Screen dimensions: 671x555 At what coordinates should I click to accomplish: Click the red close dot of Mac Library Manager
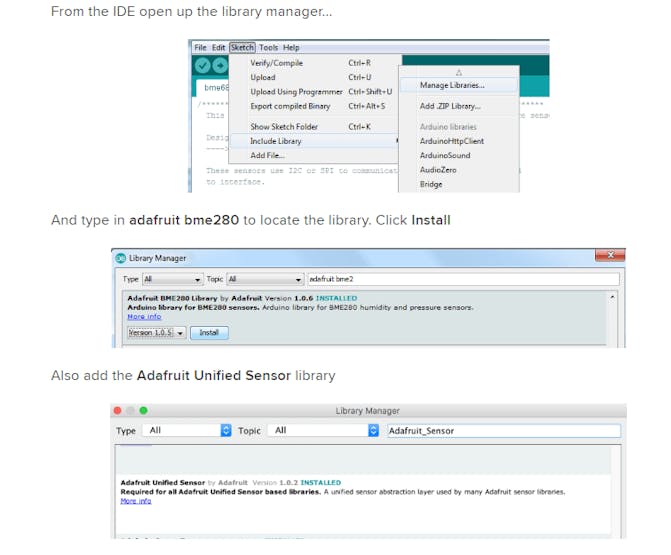pyautogui.click(x=117, y=410)
